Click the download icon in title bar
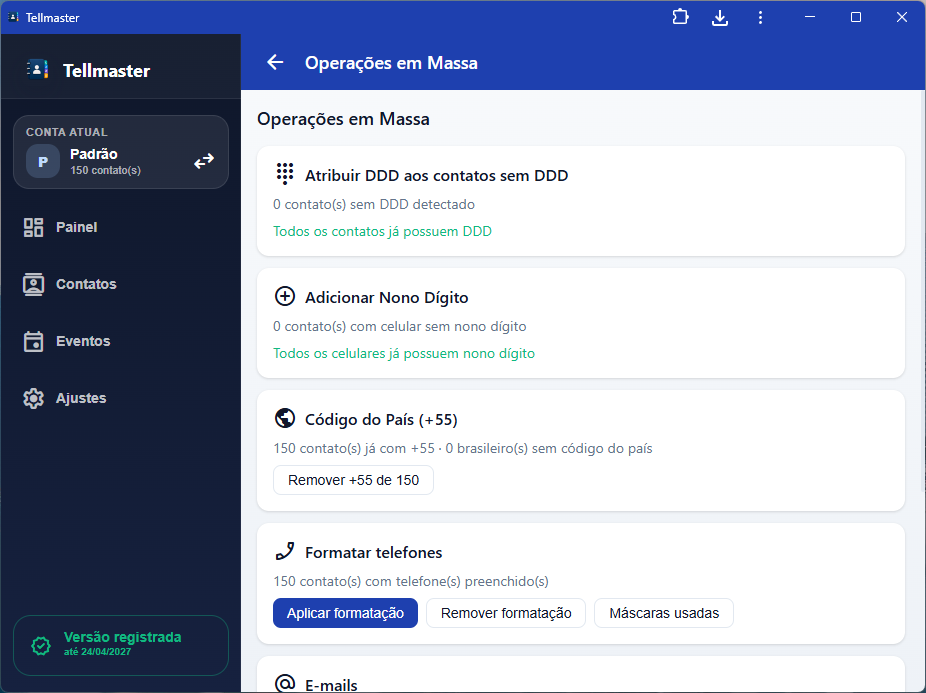The image size is (926, 693). coord(719,18)
